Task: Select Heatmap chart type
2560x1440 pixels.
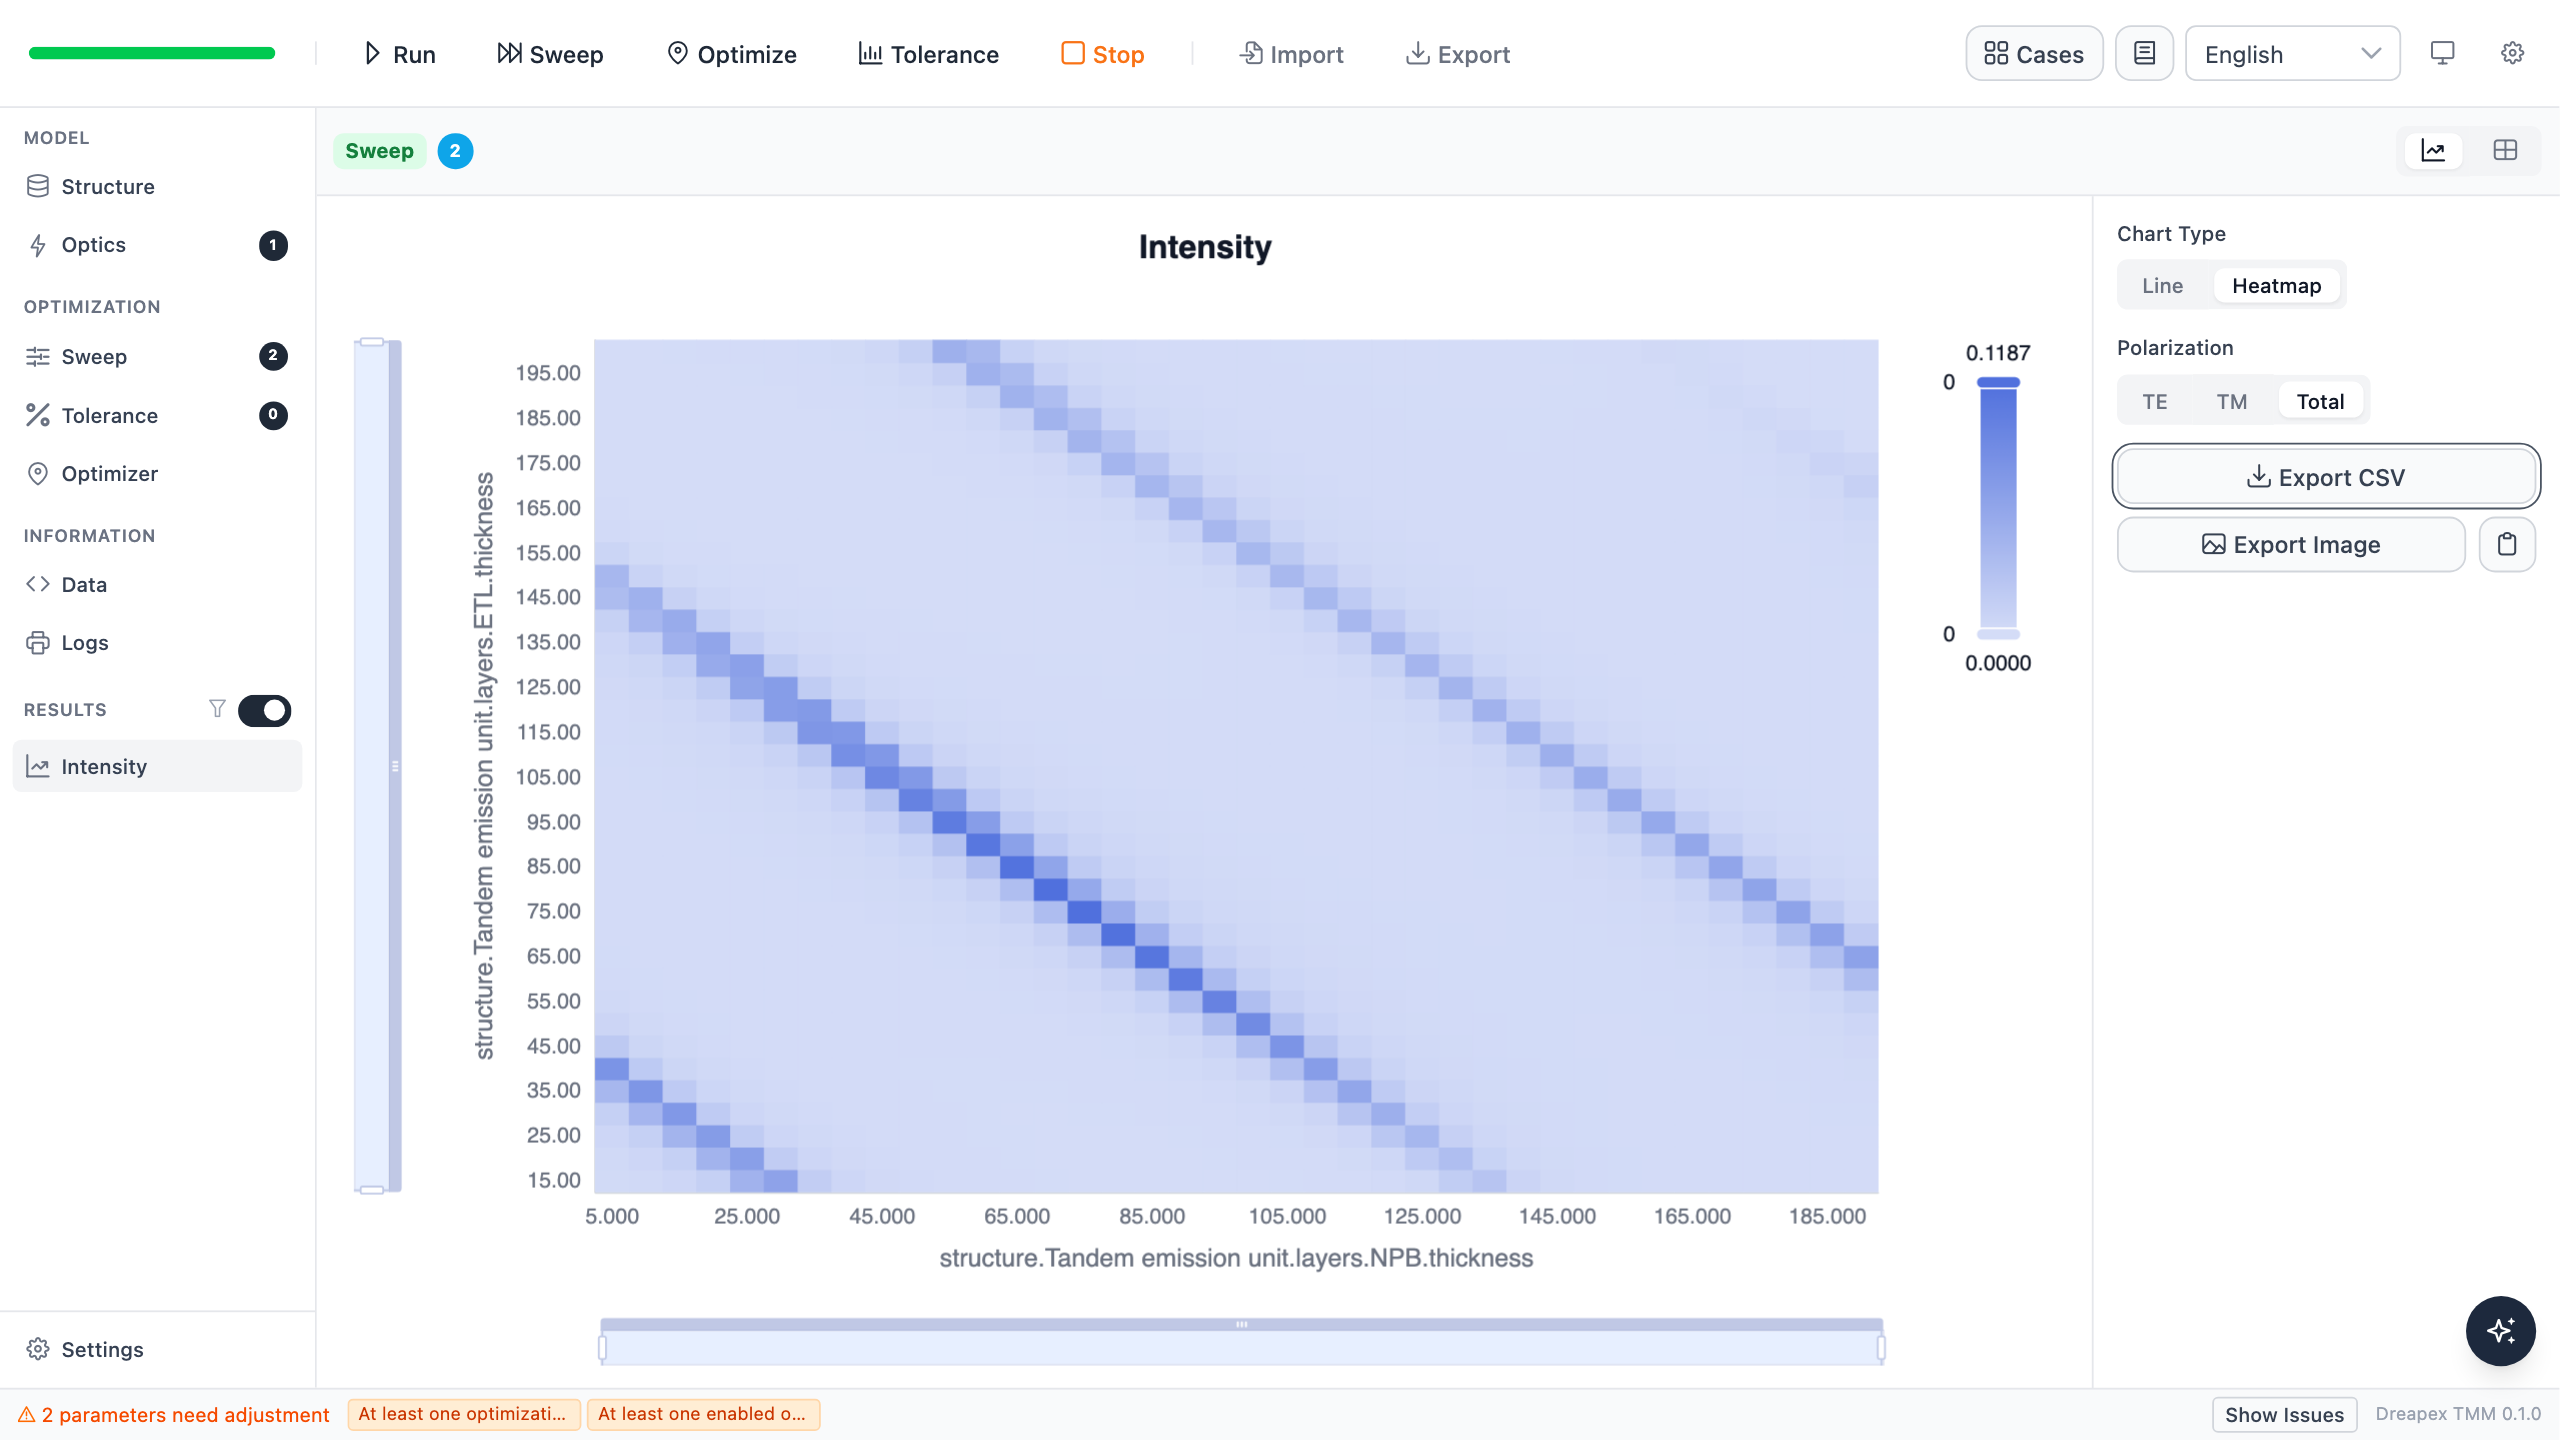Action: (2276, 286)
